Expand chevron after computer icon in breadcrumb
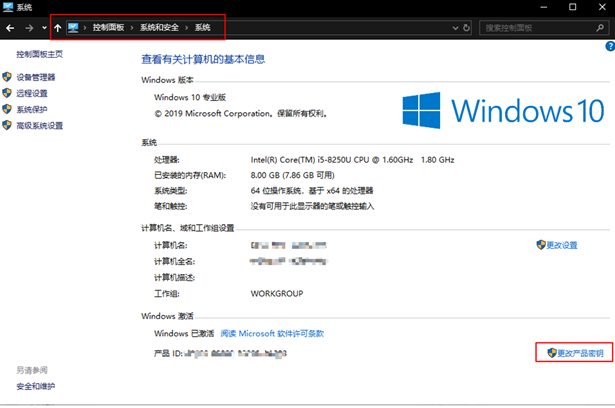The width and height of the screenshot is (615, 408). click(85, 27)
